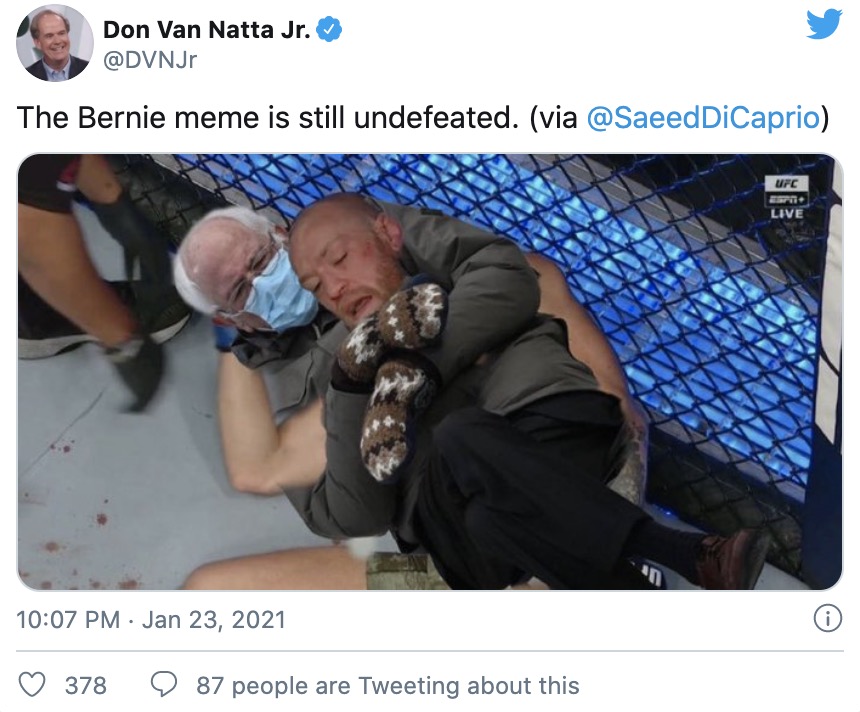Click the Twitter bird logo

[x=824, y=25]
